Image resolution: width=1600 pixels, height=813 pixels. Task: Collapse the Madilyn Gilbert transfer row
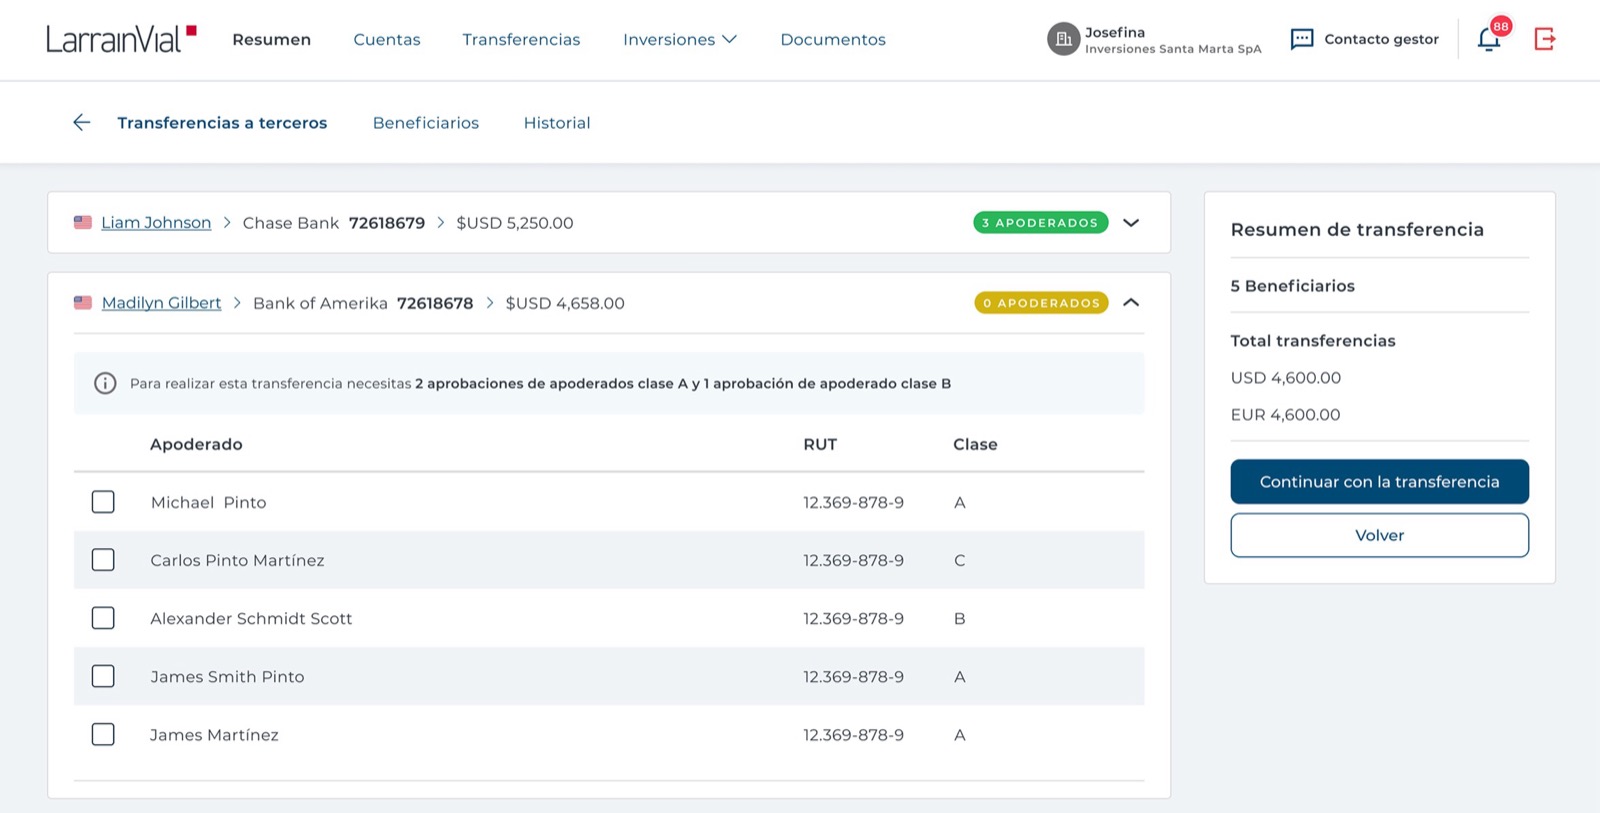tap(1131, 302)
